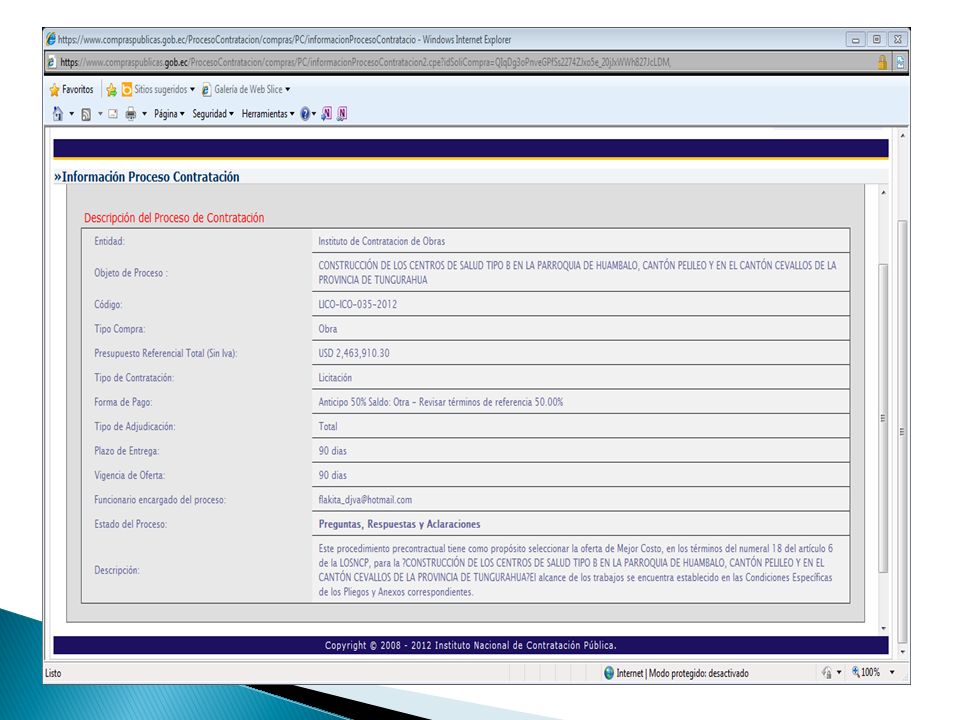Viewport: 960px width, 720px height.
Task: Click the Objeto de Proceso description text
Action: pos(577,272)
